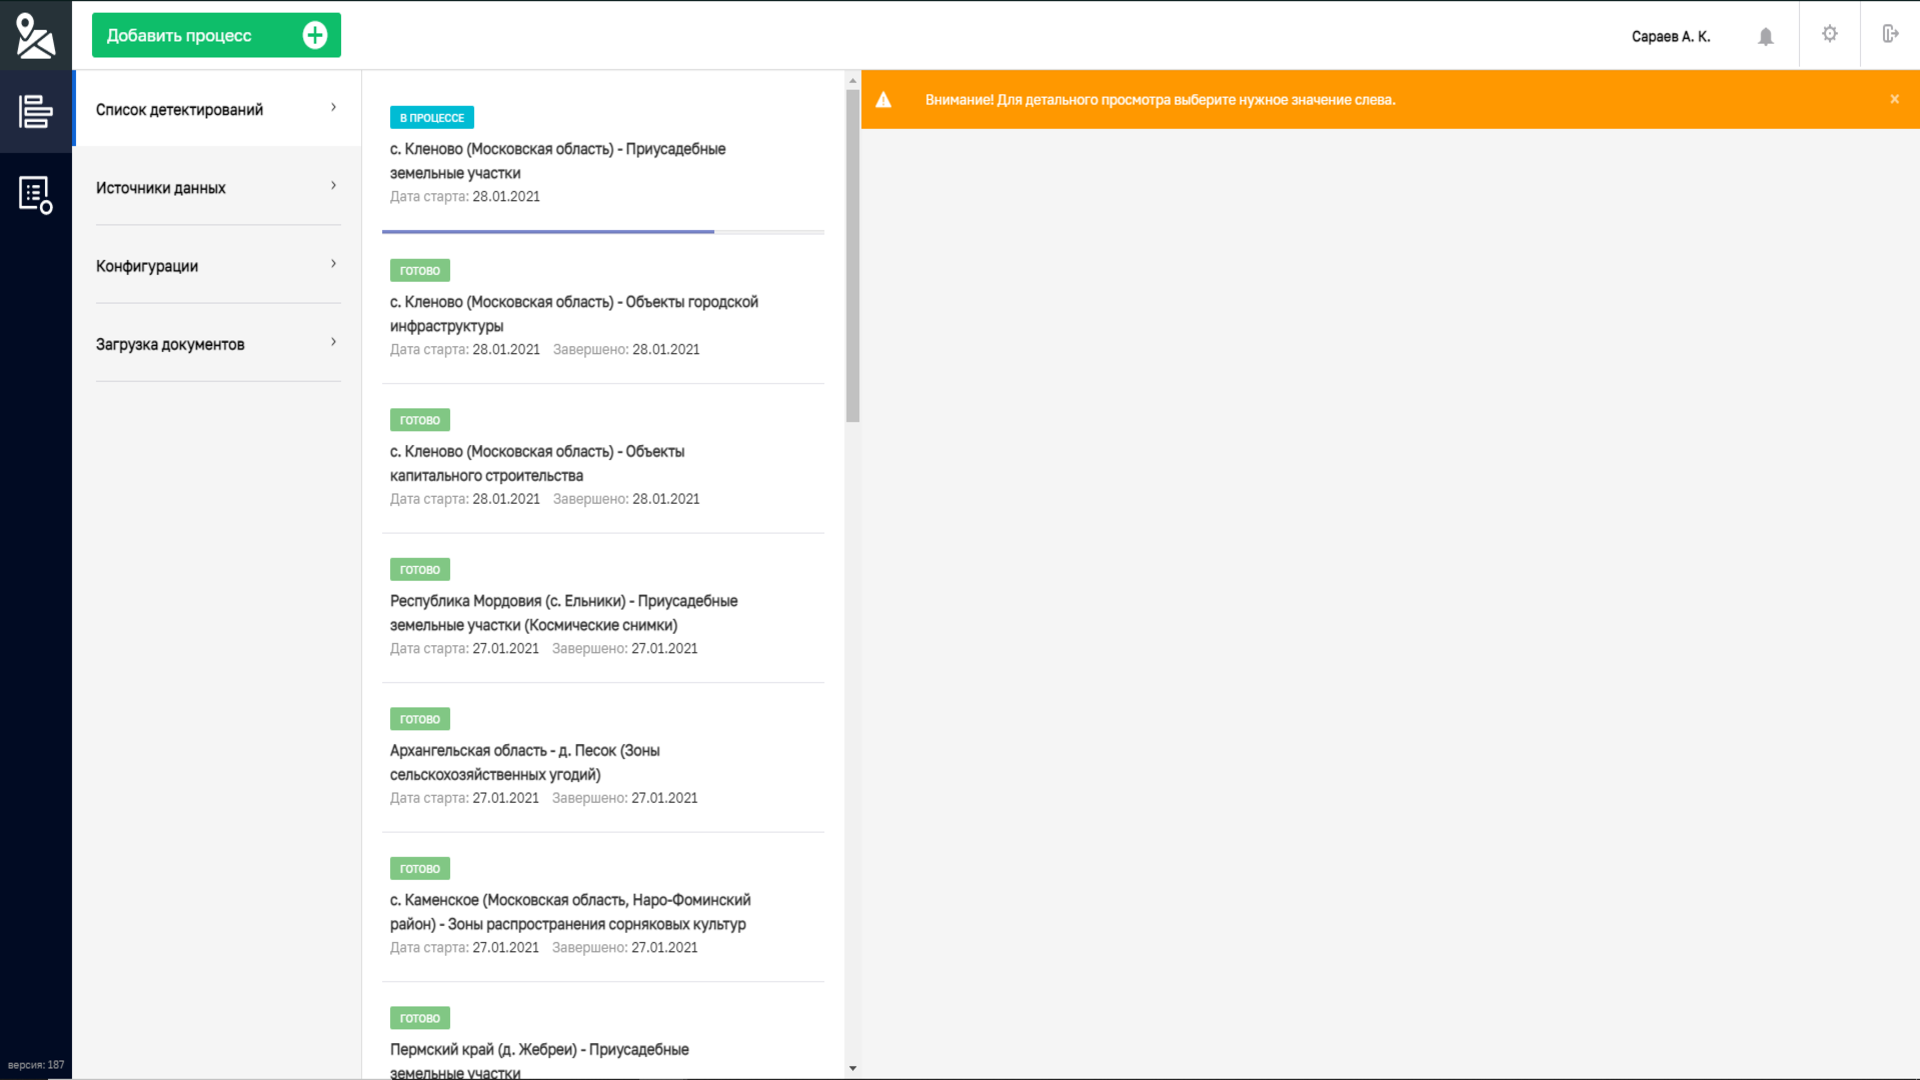Click Дата старта of Кленово Приусадебные entry

465,197
